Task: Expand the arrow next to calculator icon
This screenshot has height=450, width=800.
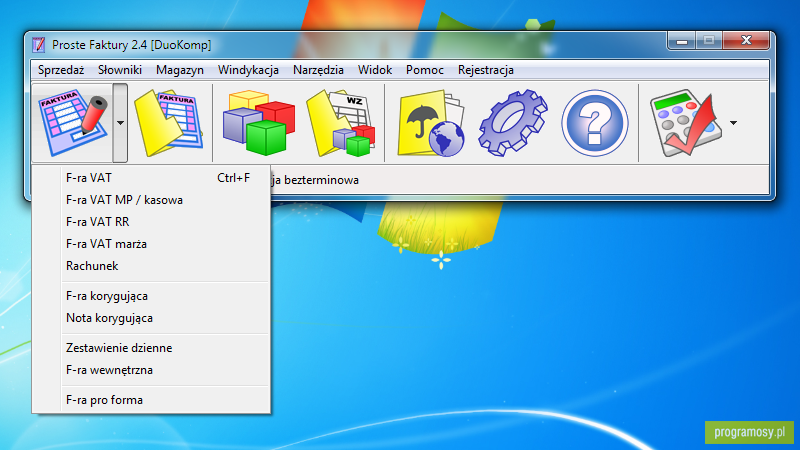Action: [x=733, y=123]
